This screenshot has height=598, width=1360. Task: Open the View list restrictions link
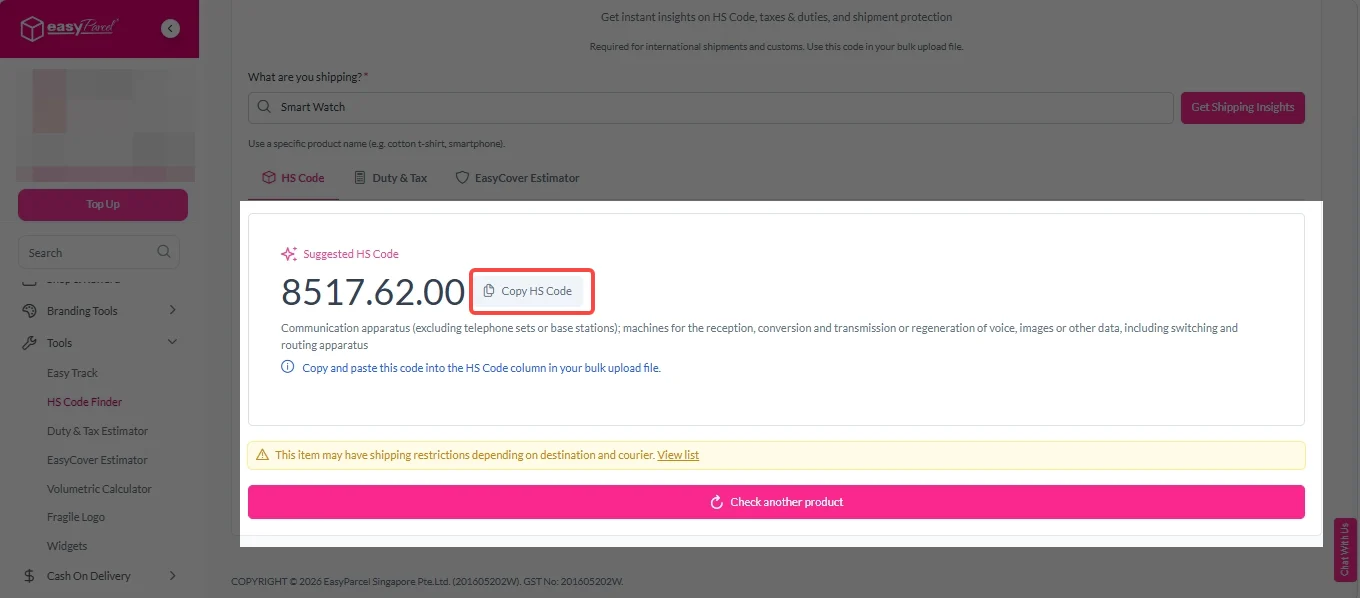pyautogui.click(x=678, y=455)
